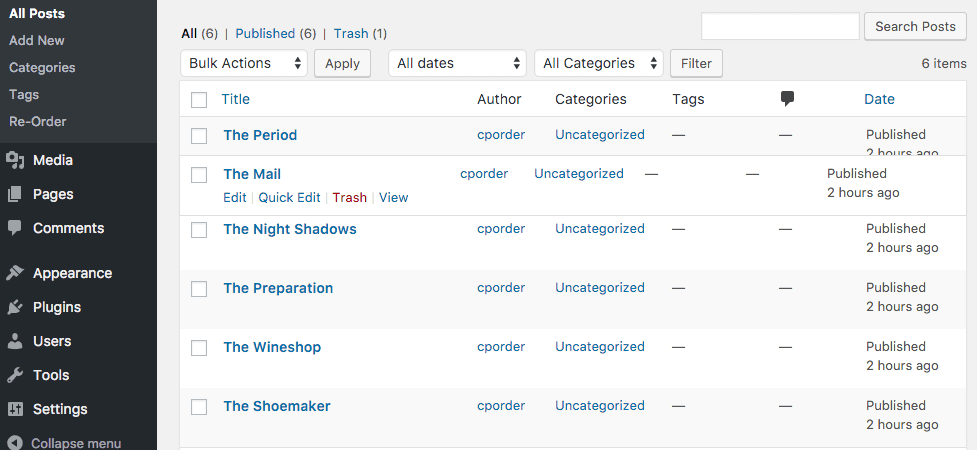
Task: Click the Settings sliders icon
Action: (15, 409)
